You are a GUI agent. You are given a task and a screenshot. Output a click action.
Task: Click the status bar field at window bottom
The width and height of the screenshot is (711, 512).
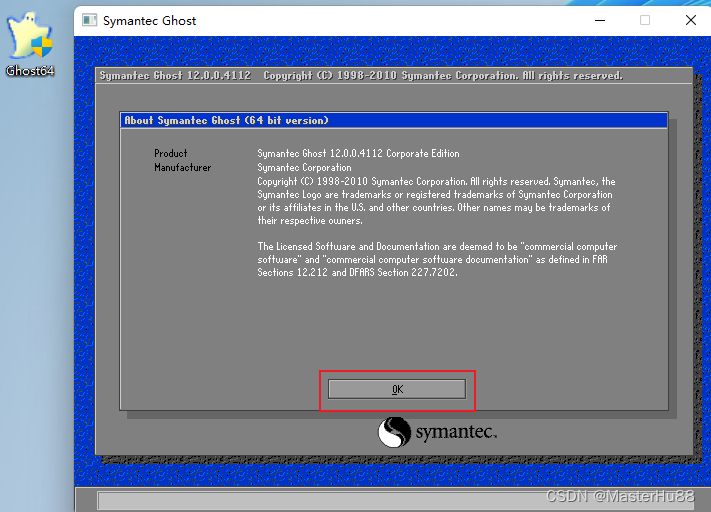click(x=395, y=500)
